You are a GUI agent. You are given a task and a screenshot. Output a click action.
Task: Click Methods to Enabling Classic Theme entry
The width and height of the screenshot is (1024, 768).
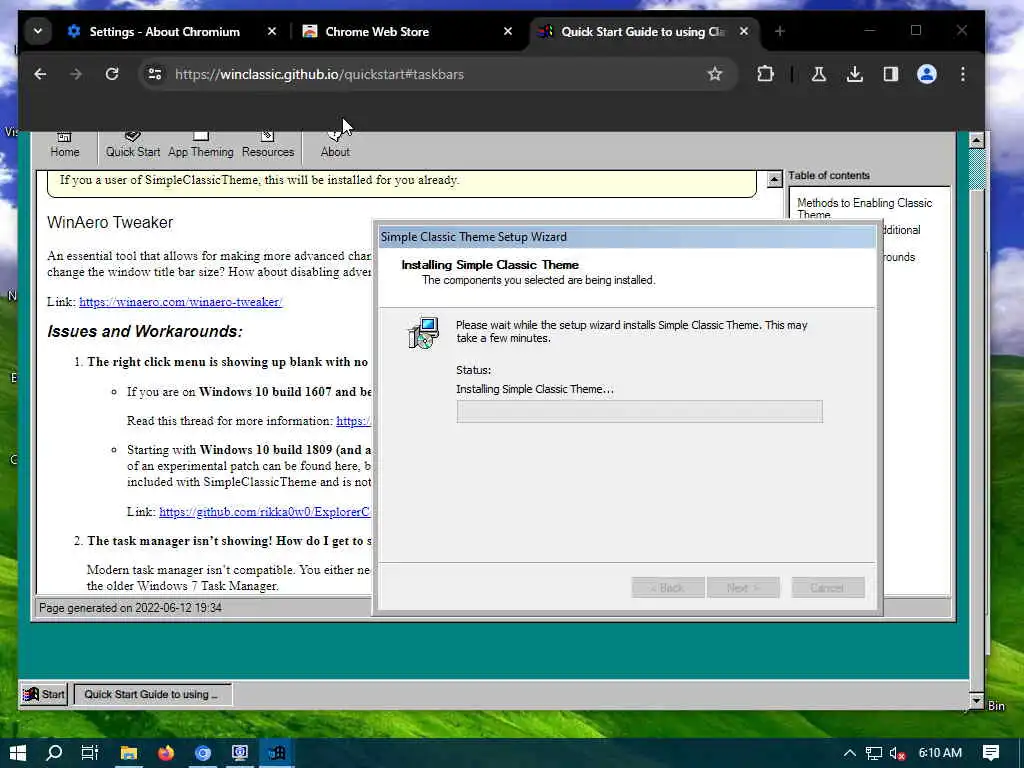coord(864,208)
